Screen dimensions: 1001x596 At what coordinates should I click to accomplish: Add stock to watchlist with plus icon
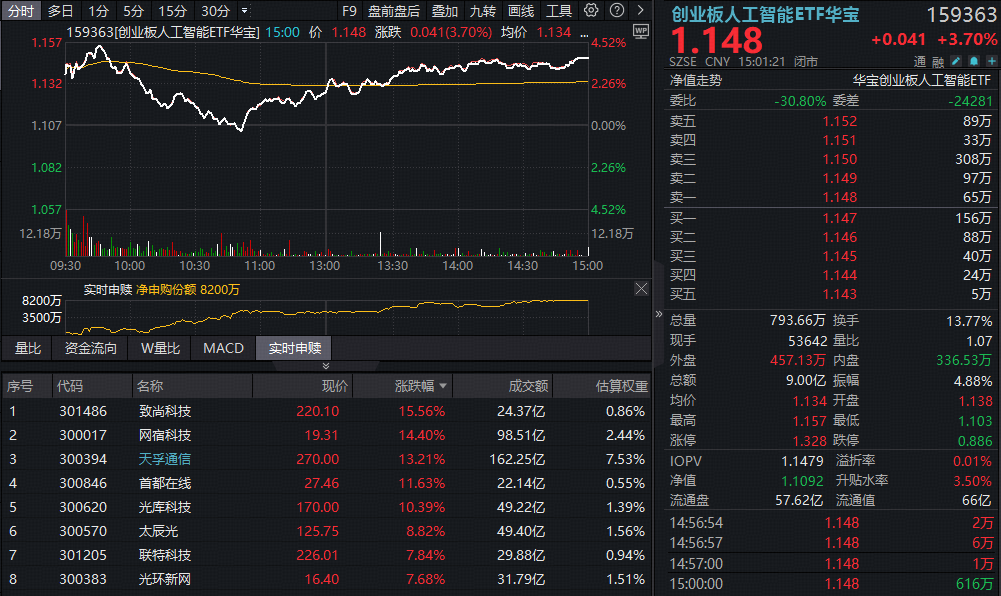point(990,61)
